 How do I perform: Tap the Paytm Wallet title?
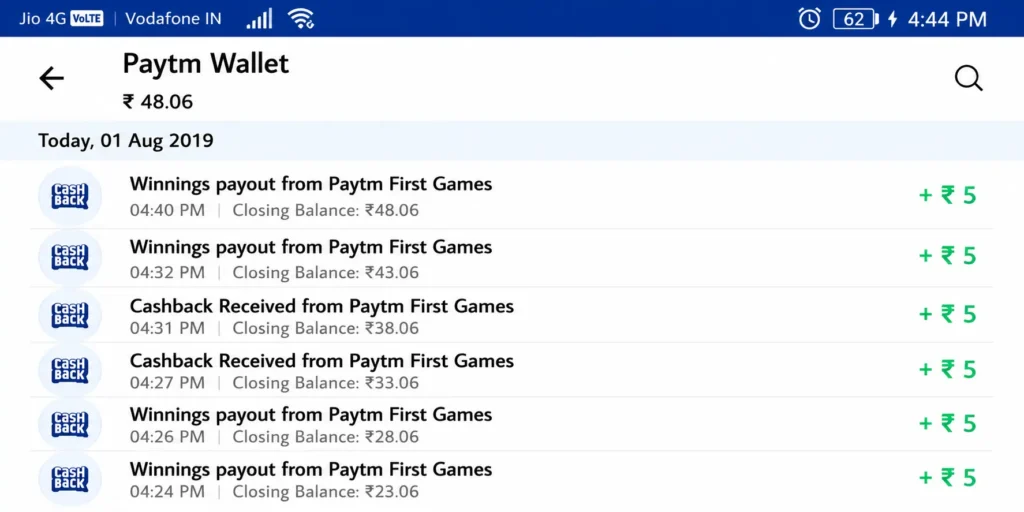click(206, 64)
